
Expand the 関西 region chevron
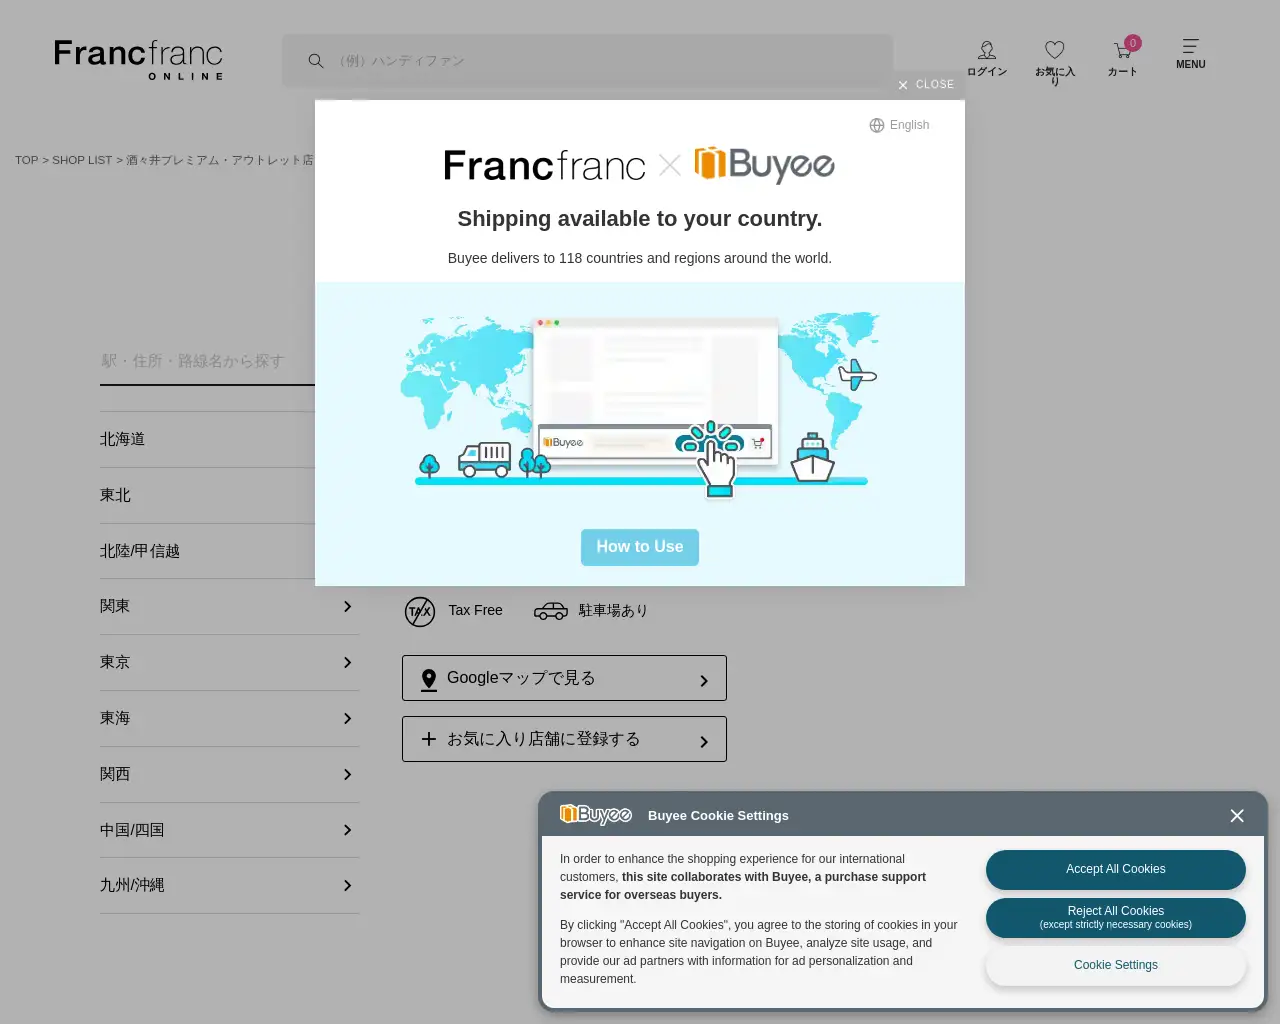coord(347,775)
